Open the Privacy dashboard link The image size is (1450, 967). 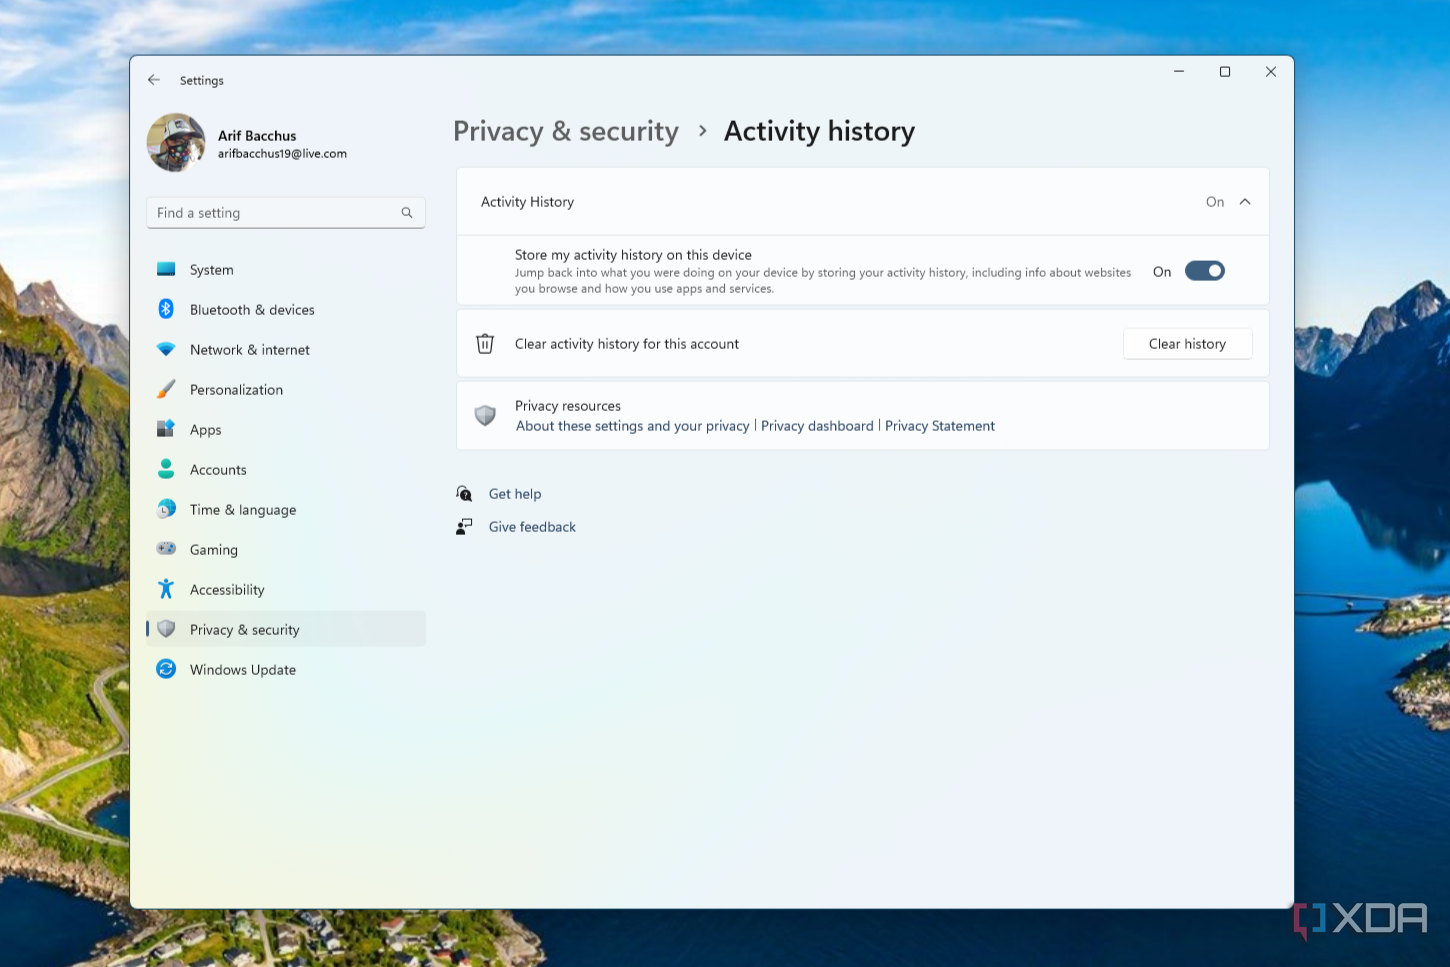coord(817,426)
